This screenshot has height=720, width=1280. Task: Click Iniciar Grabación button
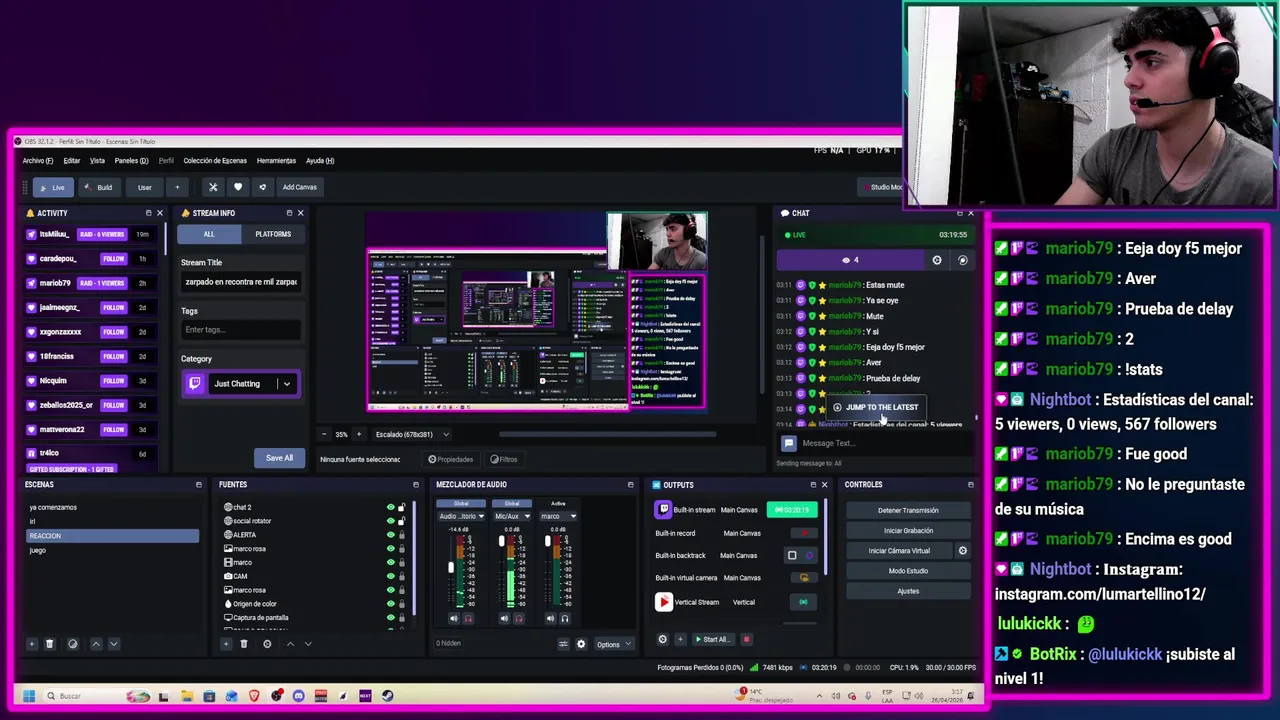click(908, 531)
